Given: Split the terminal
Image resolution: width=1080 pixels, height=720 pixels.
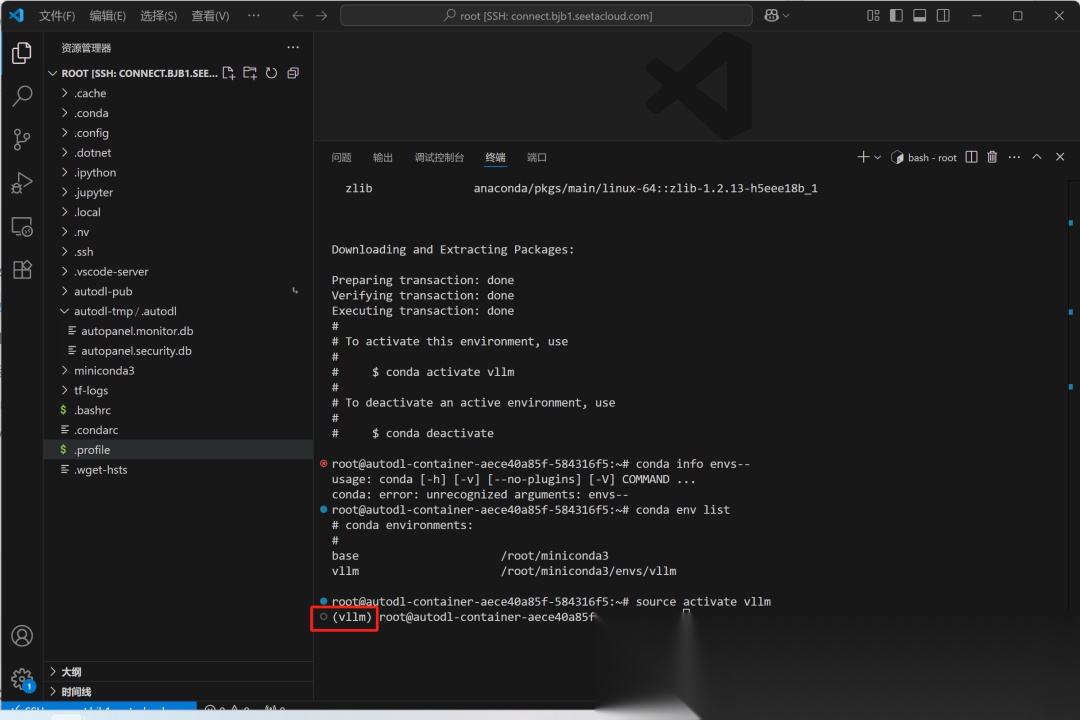Looking at the screenshot, I should 971,157.
